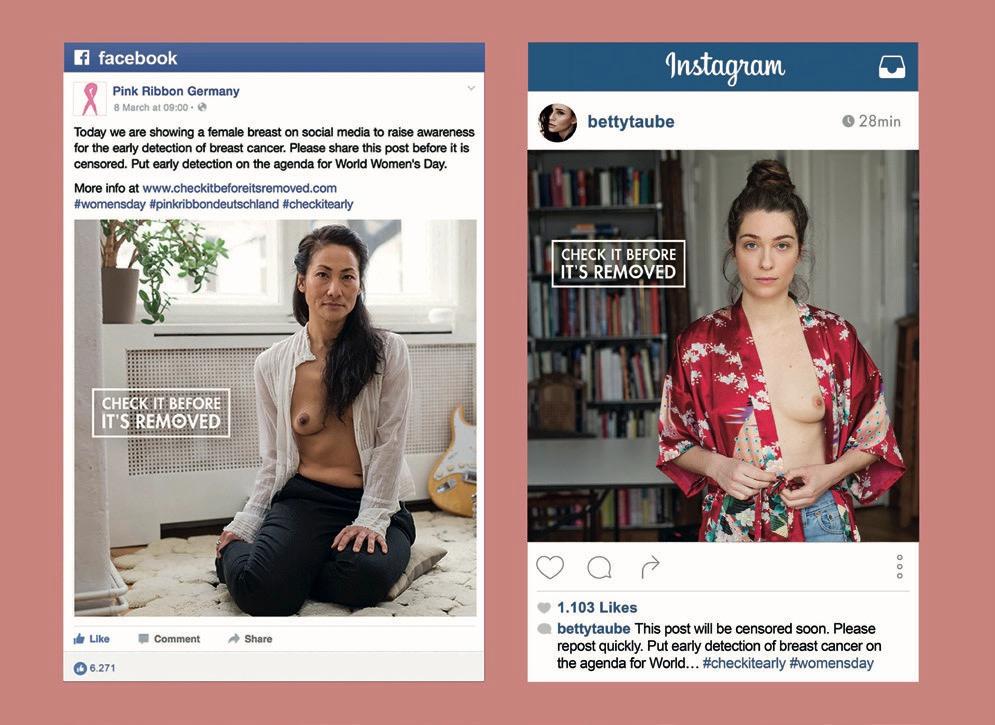Image resolution: width=995 pixels, height=725 pixels.
Task: Click the bettytaube profile avatar
Action: point(557,122)
